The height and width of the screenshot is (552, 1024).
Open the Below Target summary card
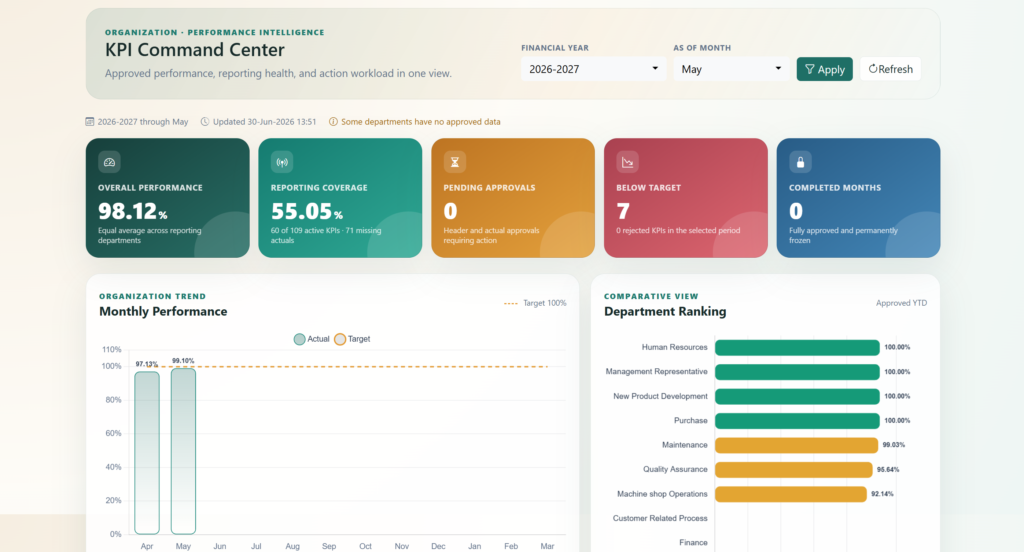pyautogui.click(x=686, y=198)
